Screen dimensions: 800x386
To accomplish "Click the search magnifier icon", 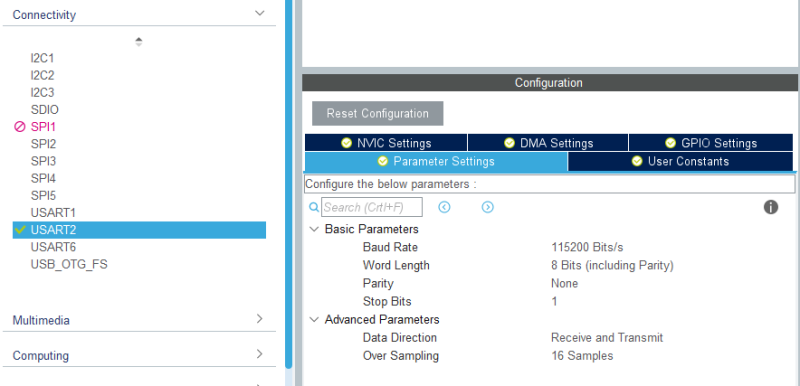I will (314, 208).
